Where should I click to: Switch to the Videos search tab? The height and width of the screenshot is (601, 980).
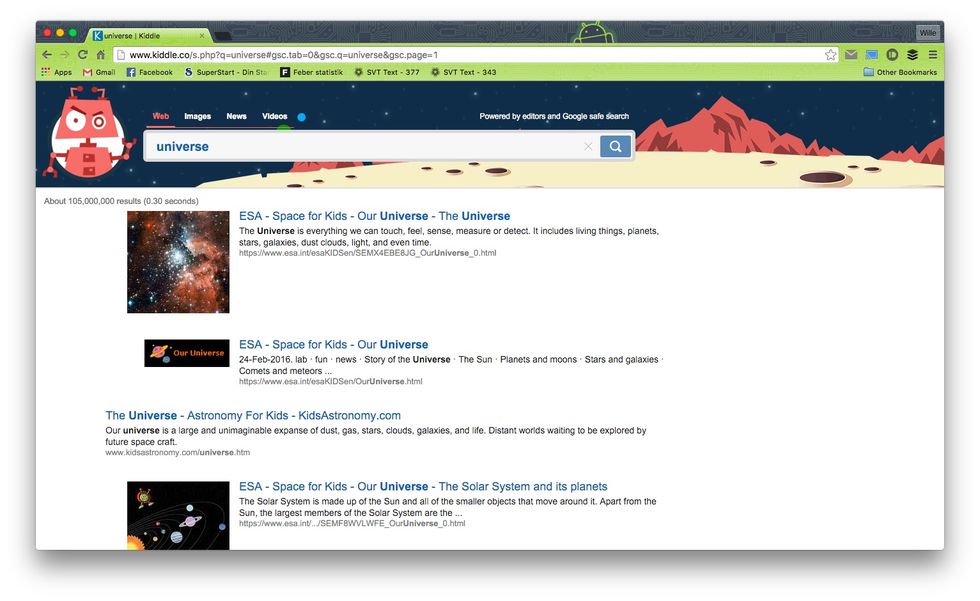(x=274, y=116)
